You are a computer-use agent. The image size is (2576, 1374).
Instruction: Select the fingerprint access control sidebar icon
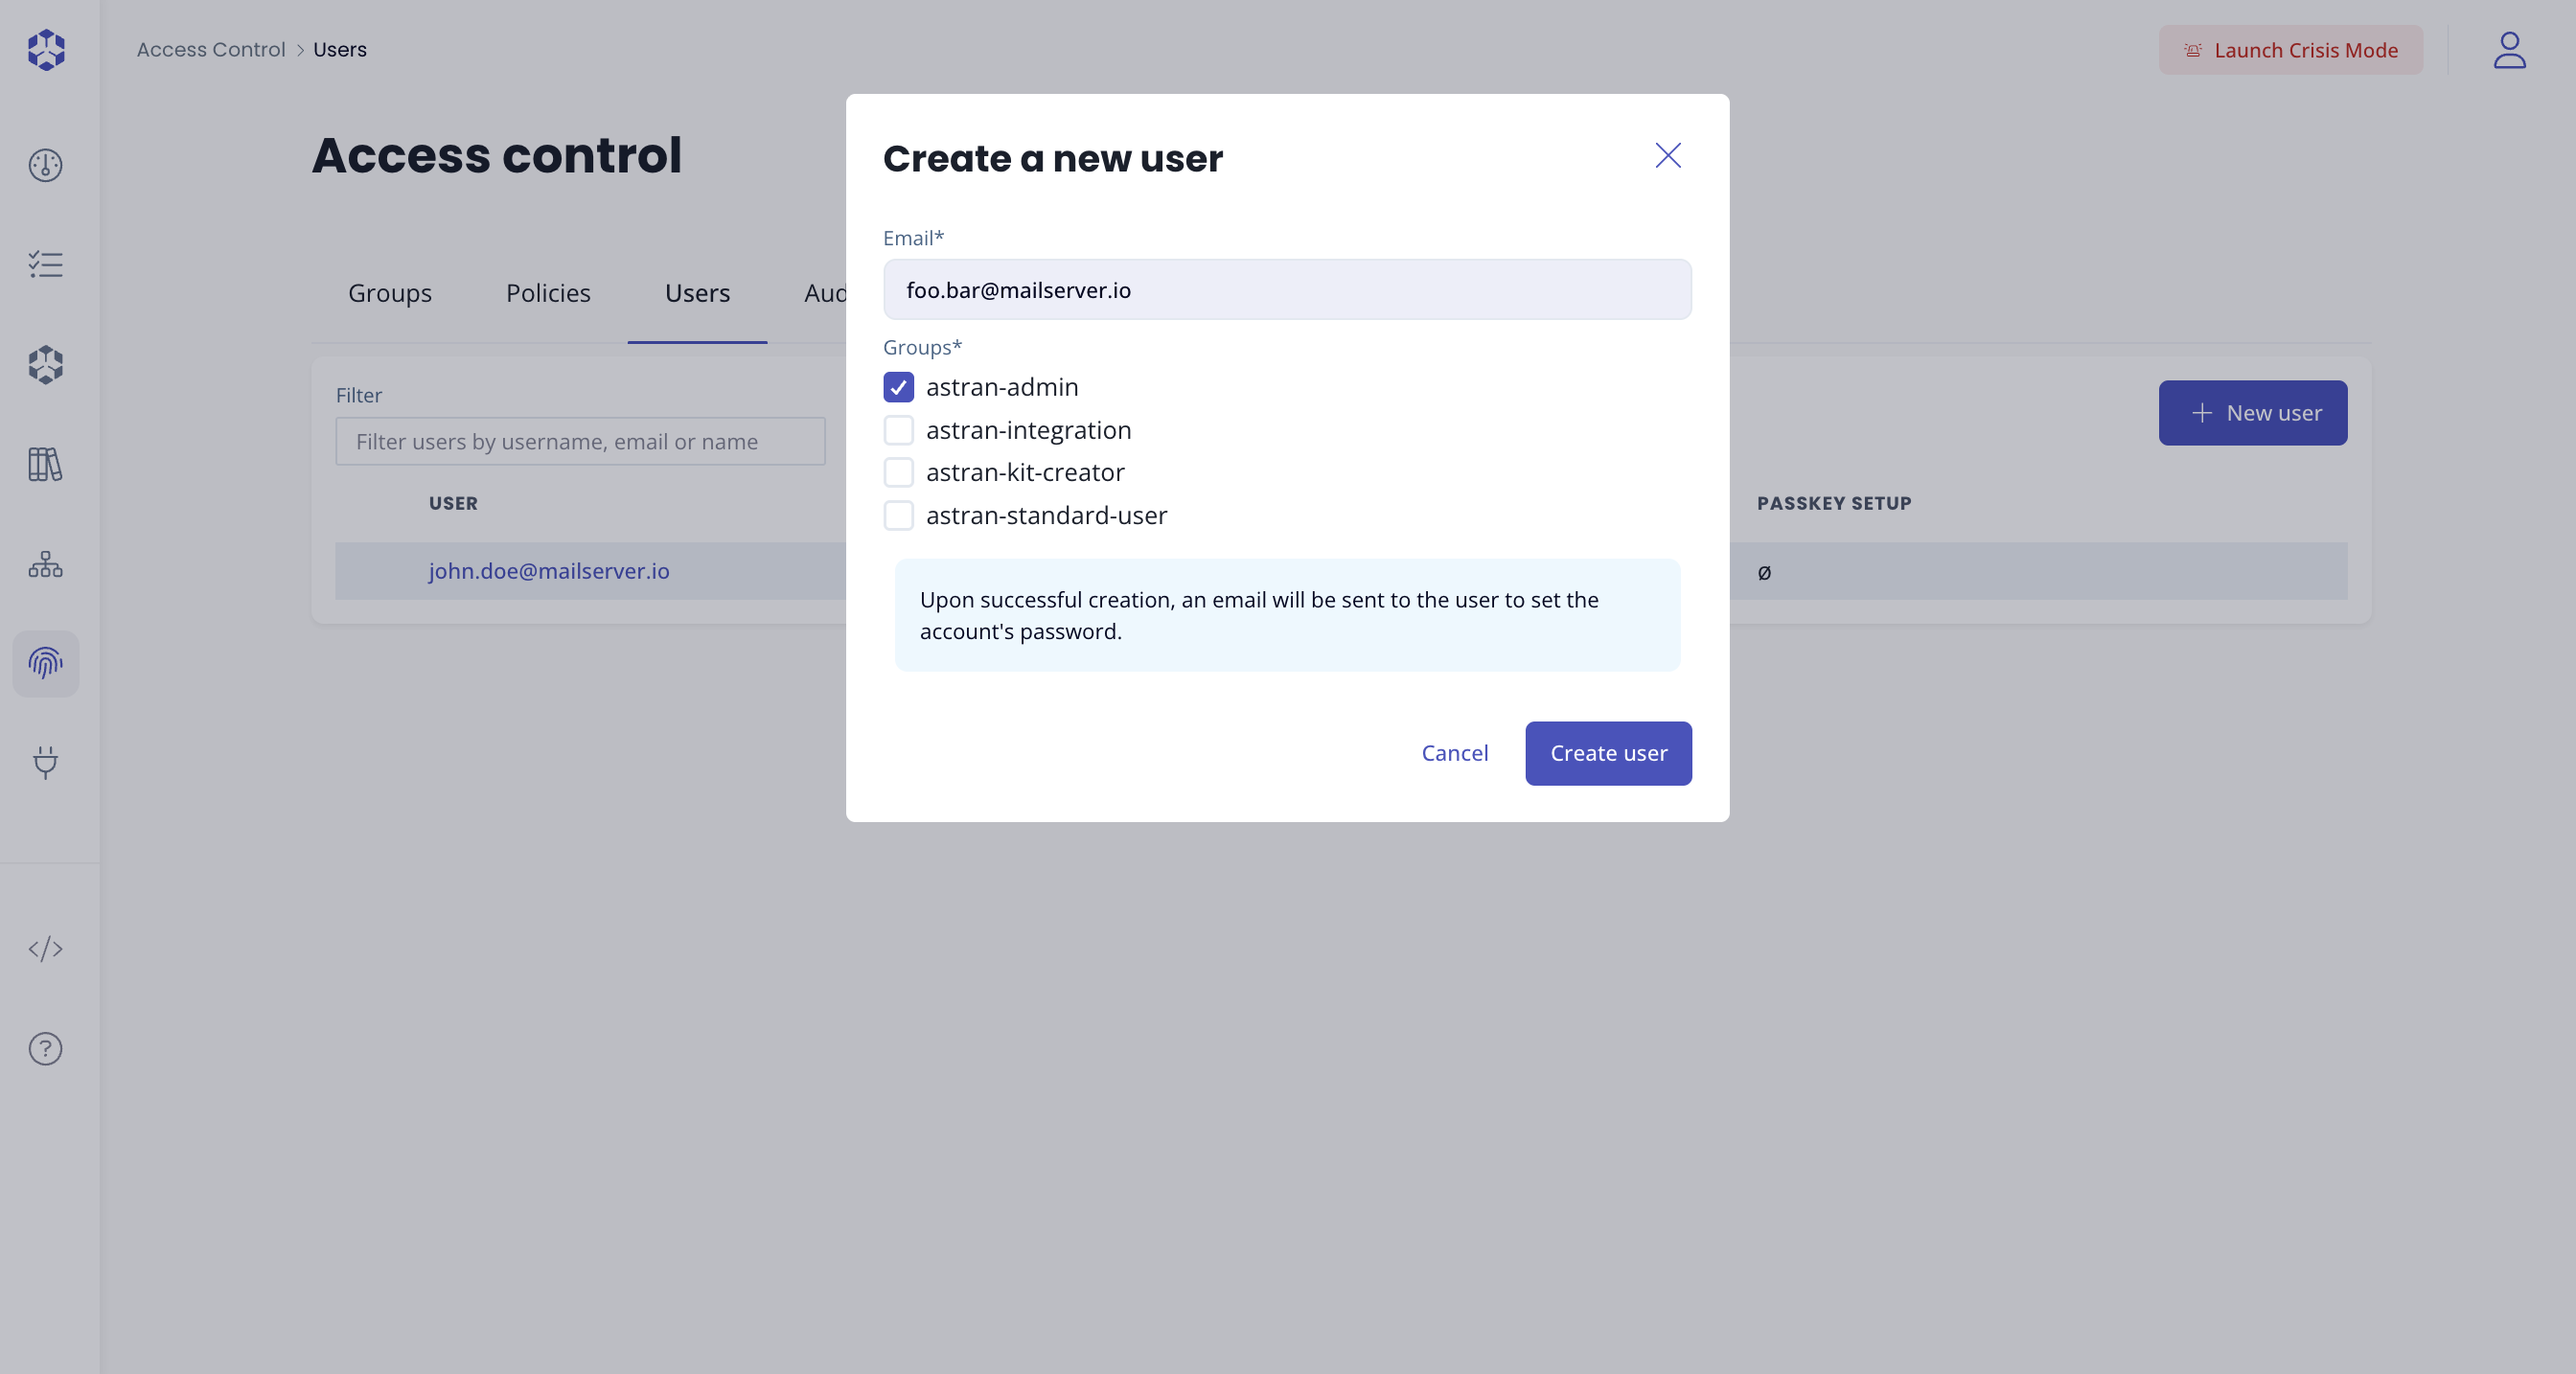click(45, 663)
